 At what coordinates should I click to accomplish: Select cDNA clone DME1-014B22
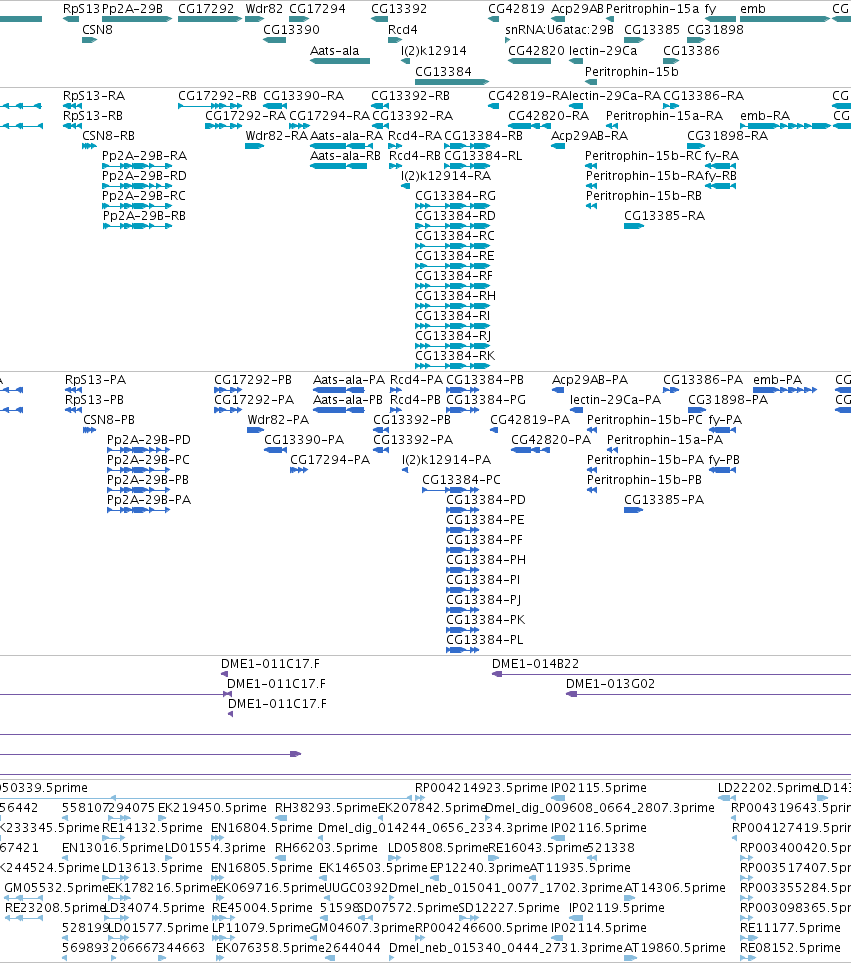(x=535, y=664)
